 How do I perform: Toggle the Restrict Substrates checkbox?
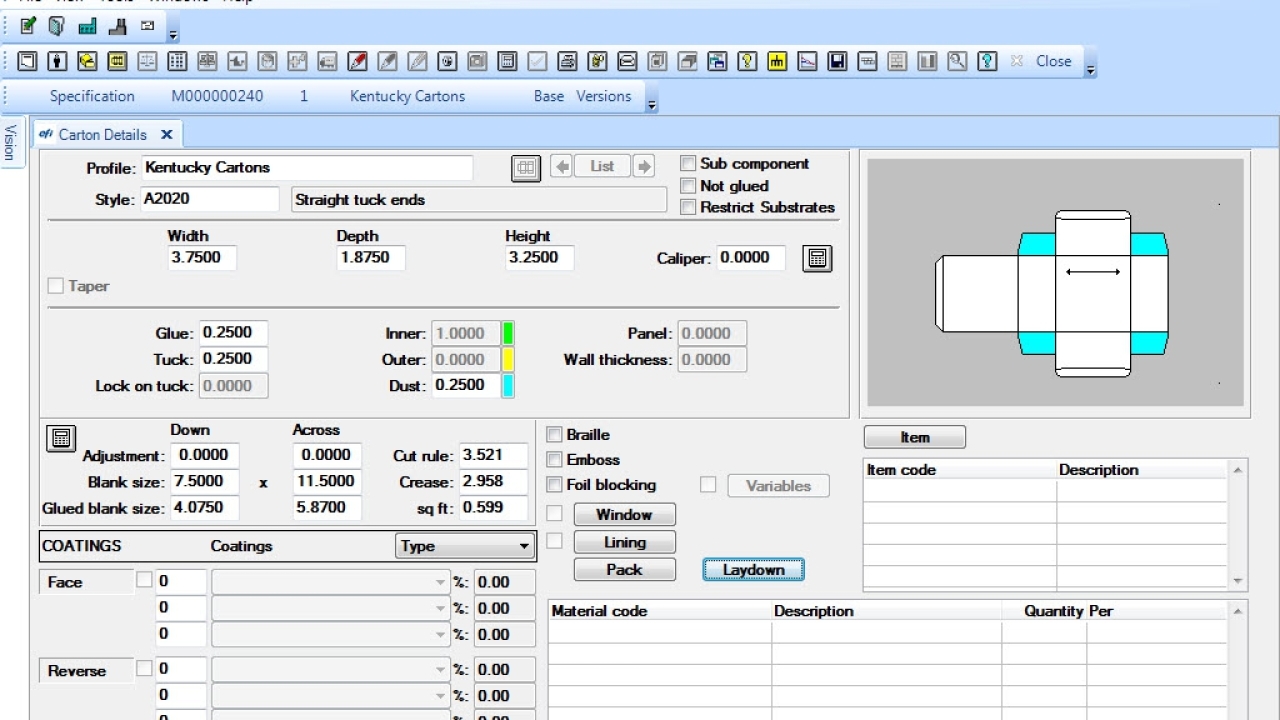(x=688, y=207)
